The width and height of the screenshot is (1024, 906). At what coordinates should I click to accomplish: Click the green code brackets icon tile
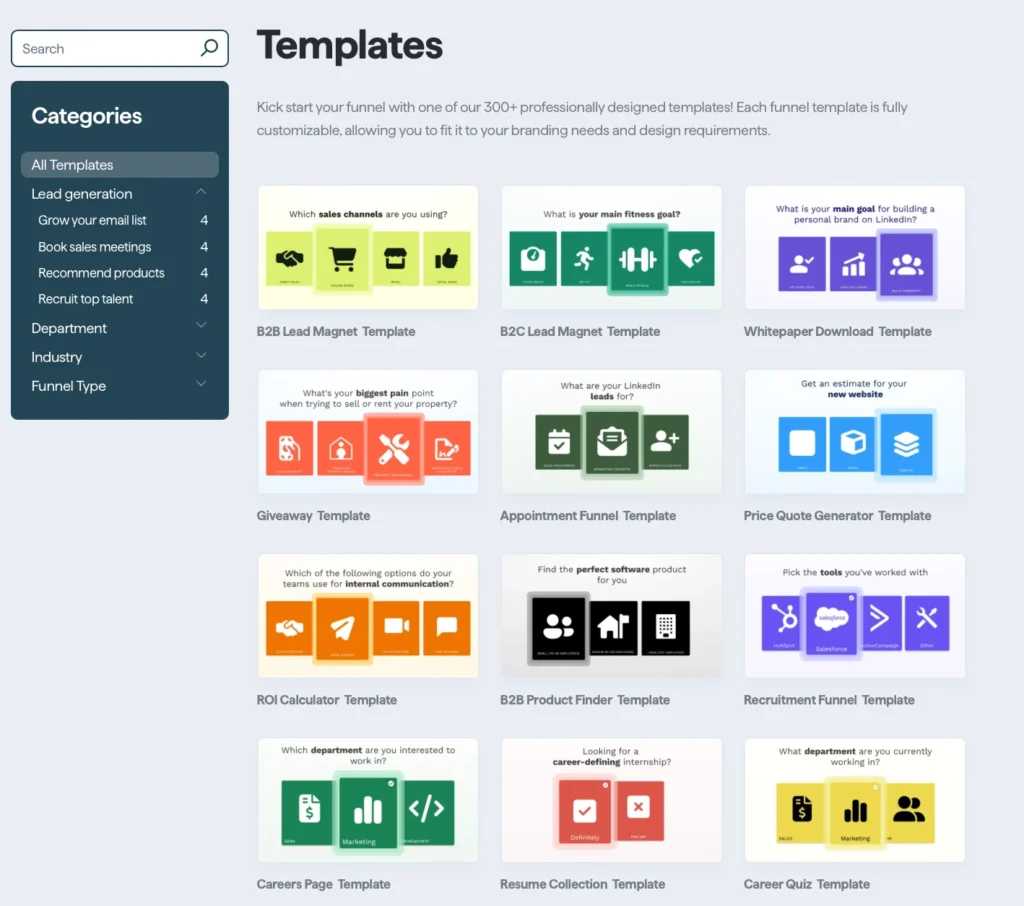[x=428, y=812]
